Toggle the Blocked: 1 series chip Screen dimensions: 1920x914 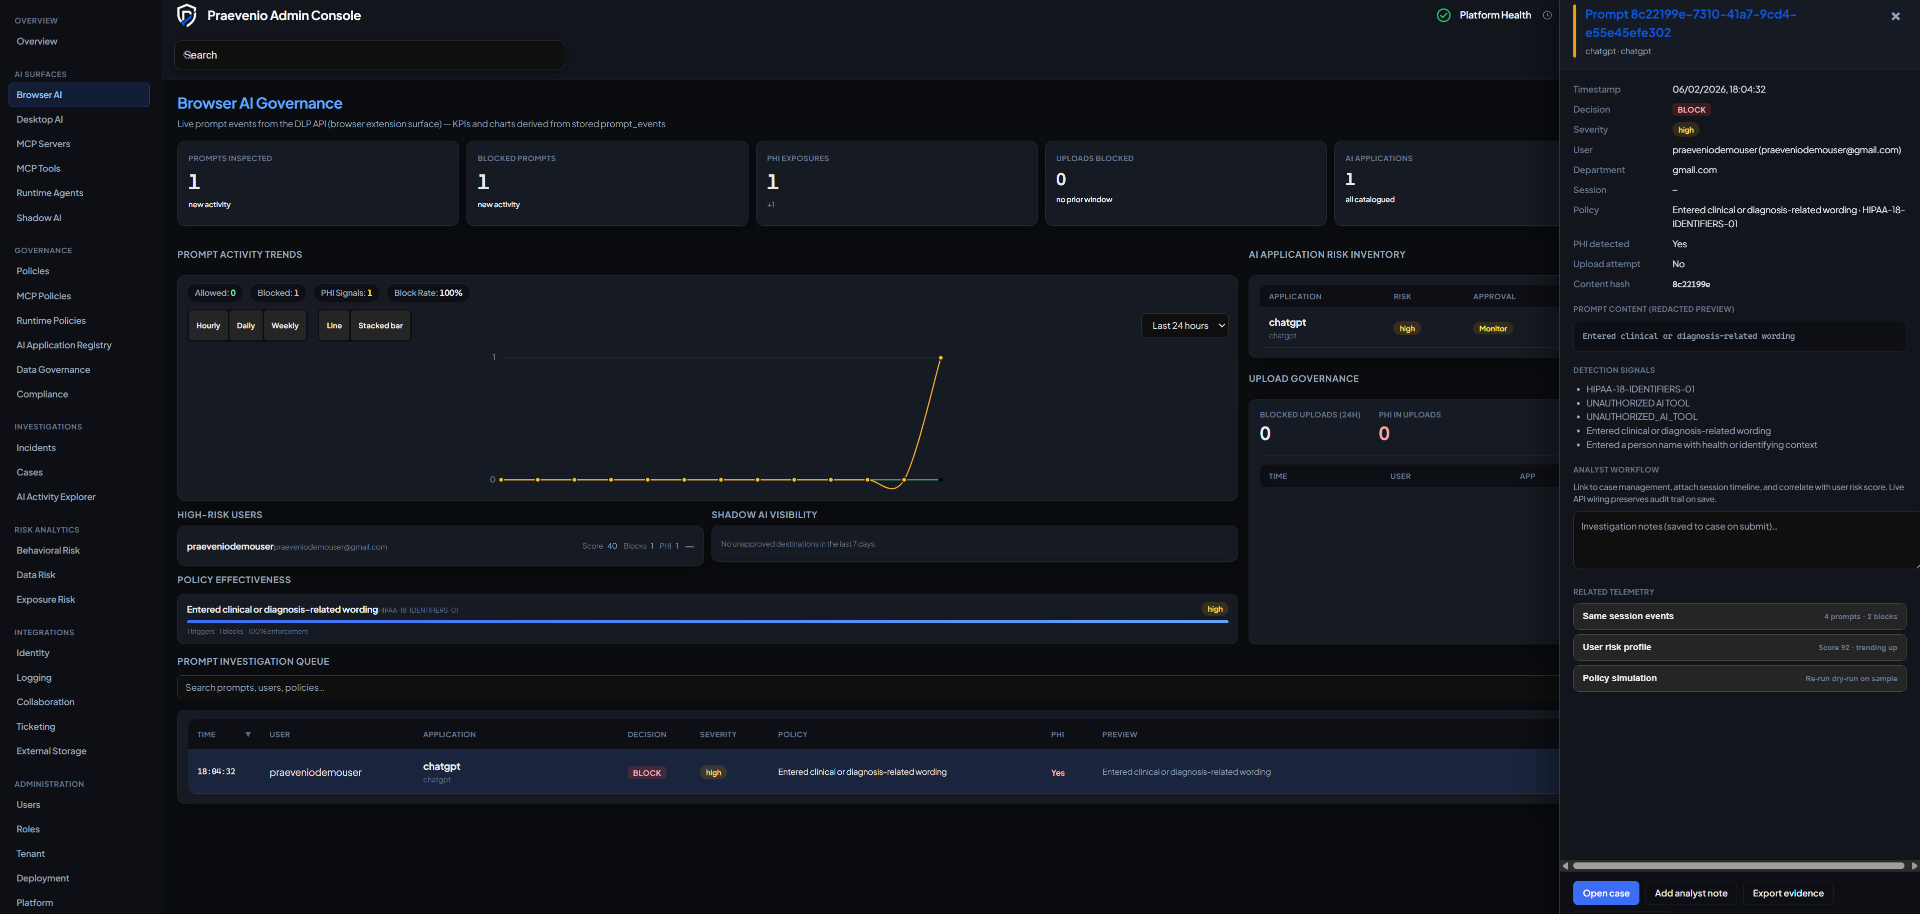(x=278, y=293)
